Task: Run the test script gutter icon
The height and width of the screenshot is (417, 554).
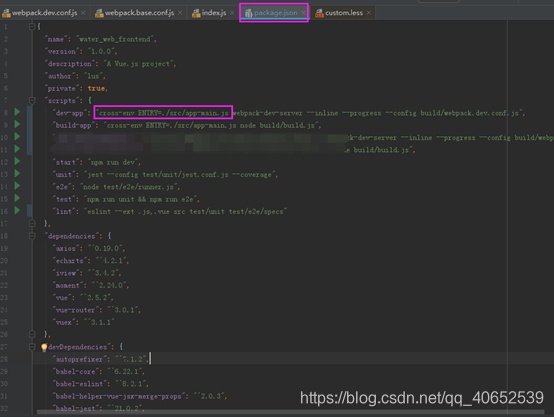Action: [x=17, y=198]
